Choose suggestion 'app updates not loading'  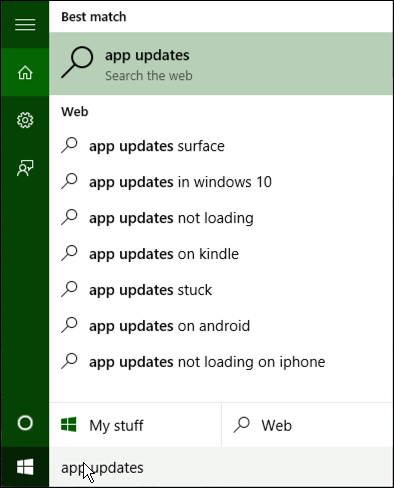click(x=221, y=218)
